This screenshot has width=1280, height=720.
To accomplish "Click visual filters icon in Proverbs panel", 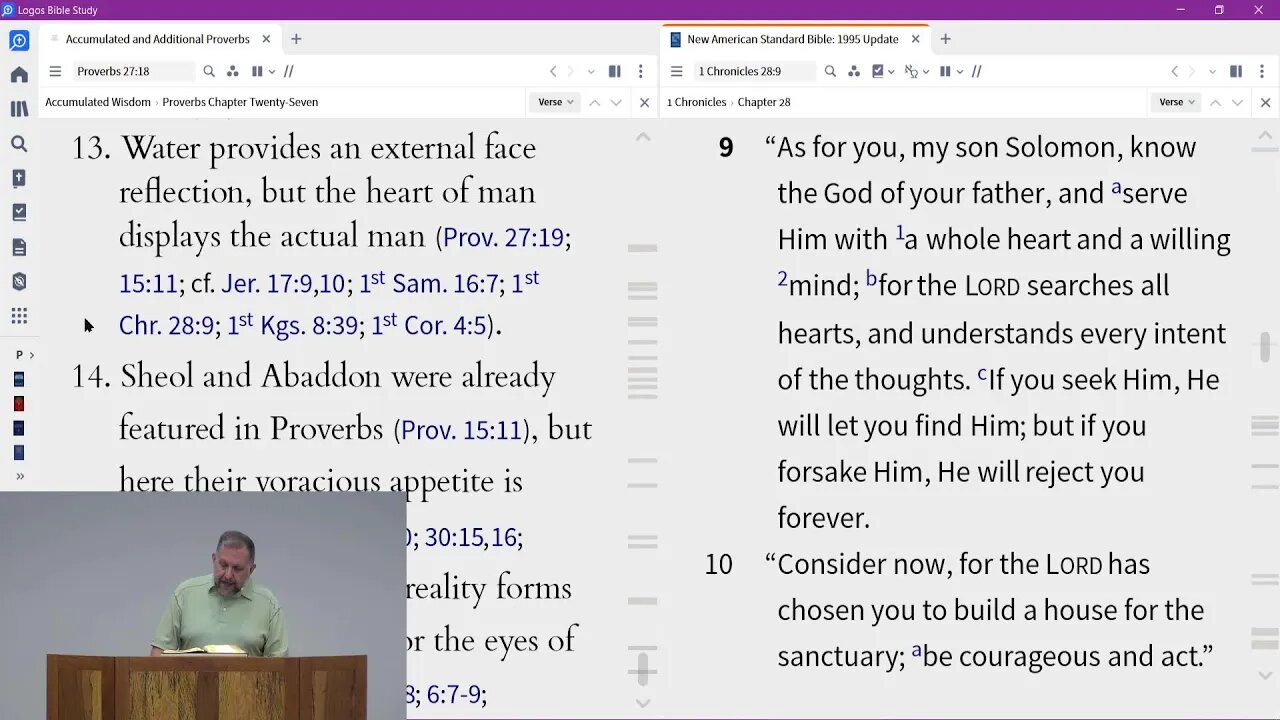I will point(233,71).
